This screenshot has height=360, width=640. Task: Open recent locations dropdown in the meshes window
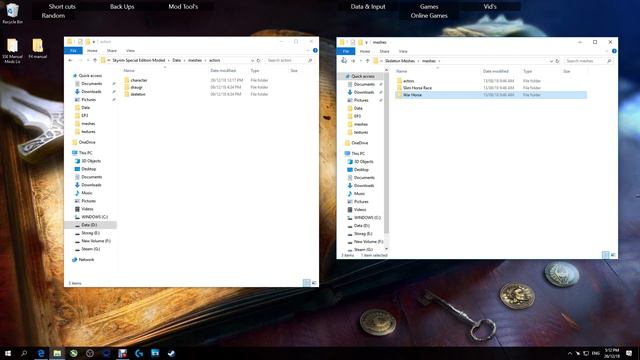click(361, 61)
